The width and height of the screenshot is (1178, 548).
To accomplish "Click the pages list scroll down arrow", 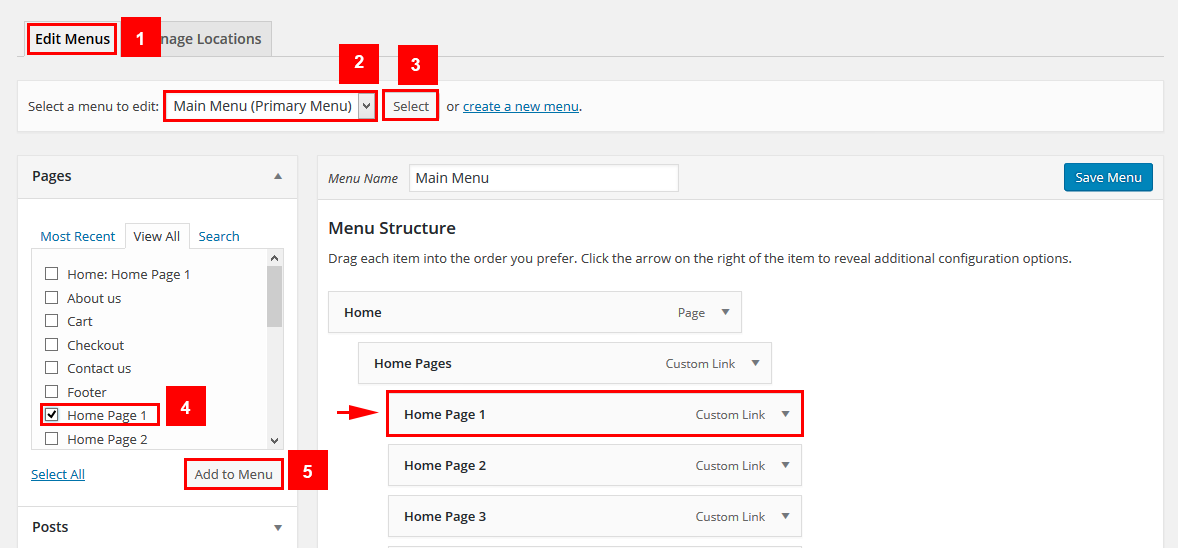I will pyautogui.click(x=275, y=440).
